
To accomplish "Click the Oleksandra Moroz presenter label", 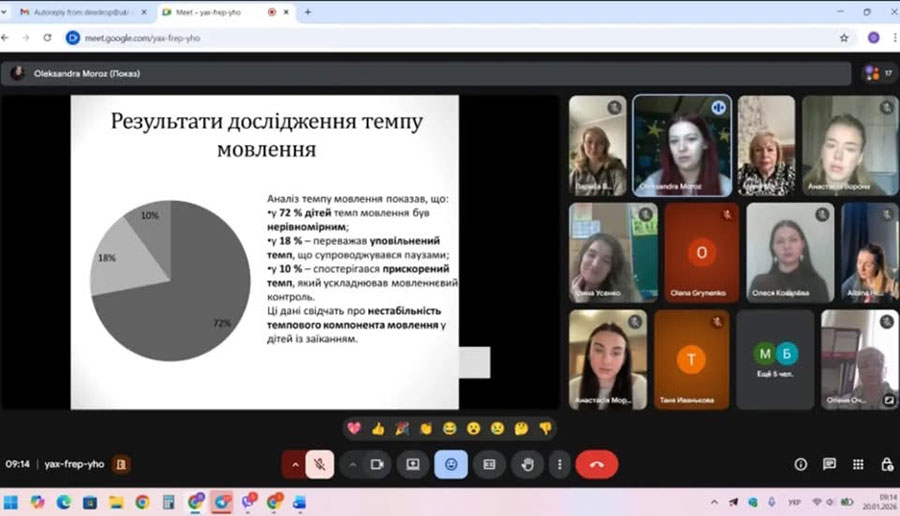I will tap(87, 73).
